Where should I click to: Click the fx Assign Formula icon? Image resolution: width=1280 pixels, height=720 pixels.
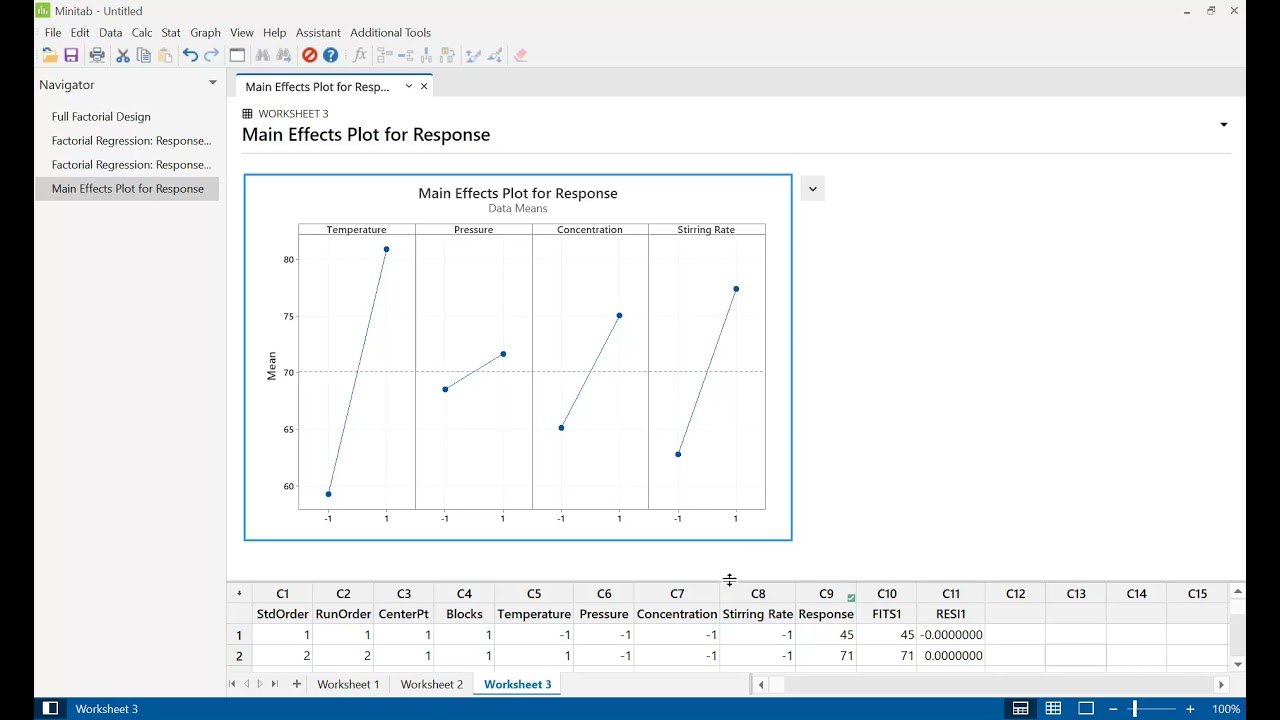coord(360,56)
